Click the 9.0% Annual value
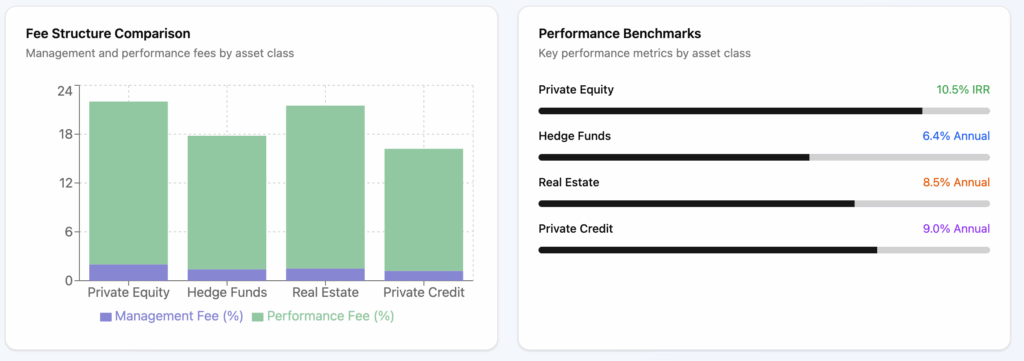The width and height of the screenshot is (1024, 361). pyautogui.click(x=956, y=229)
